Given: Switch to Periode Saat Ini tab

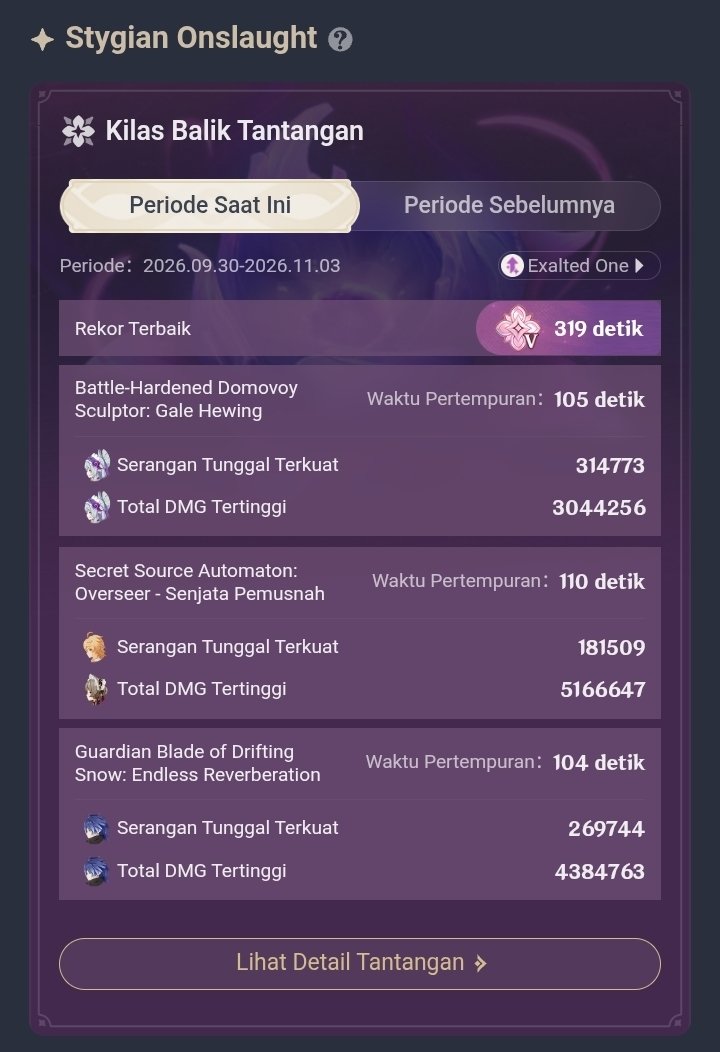Looking at the screenshot, I should coord(210,205).
